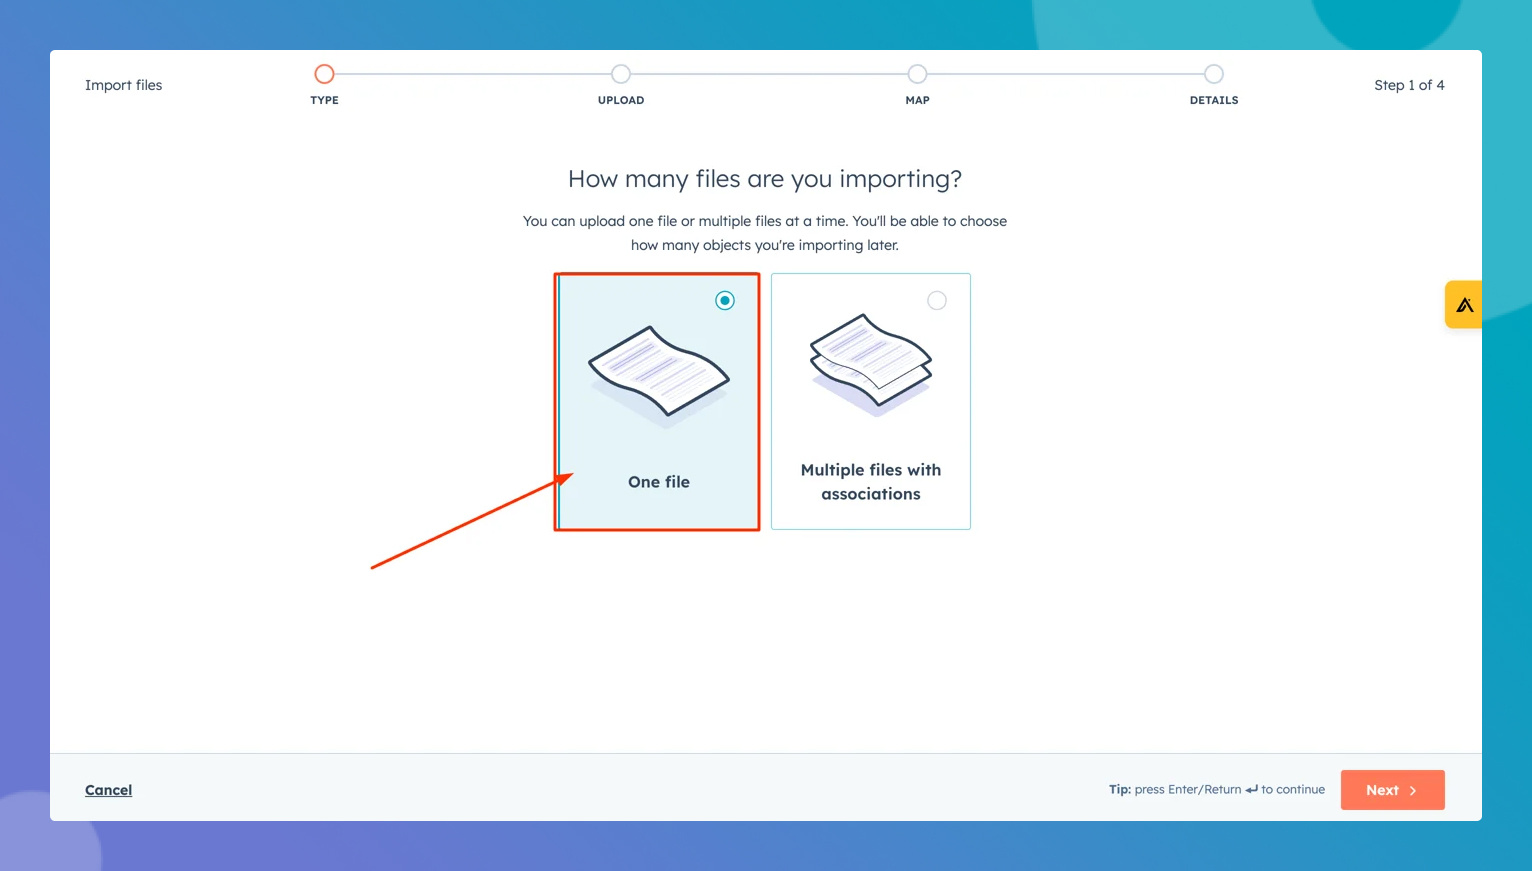The height and width of the screenshot is (871, 1532).
Task: Cancel the file import
Action: 108,790
